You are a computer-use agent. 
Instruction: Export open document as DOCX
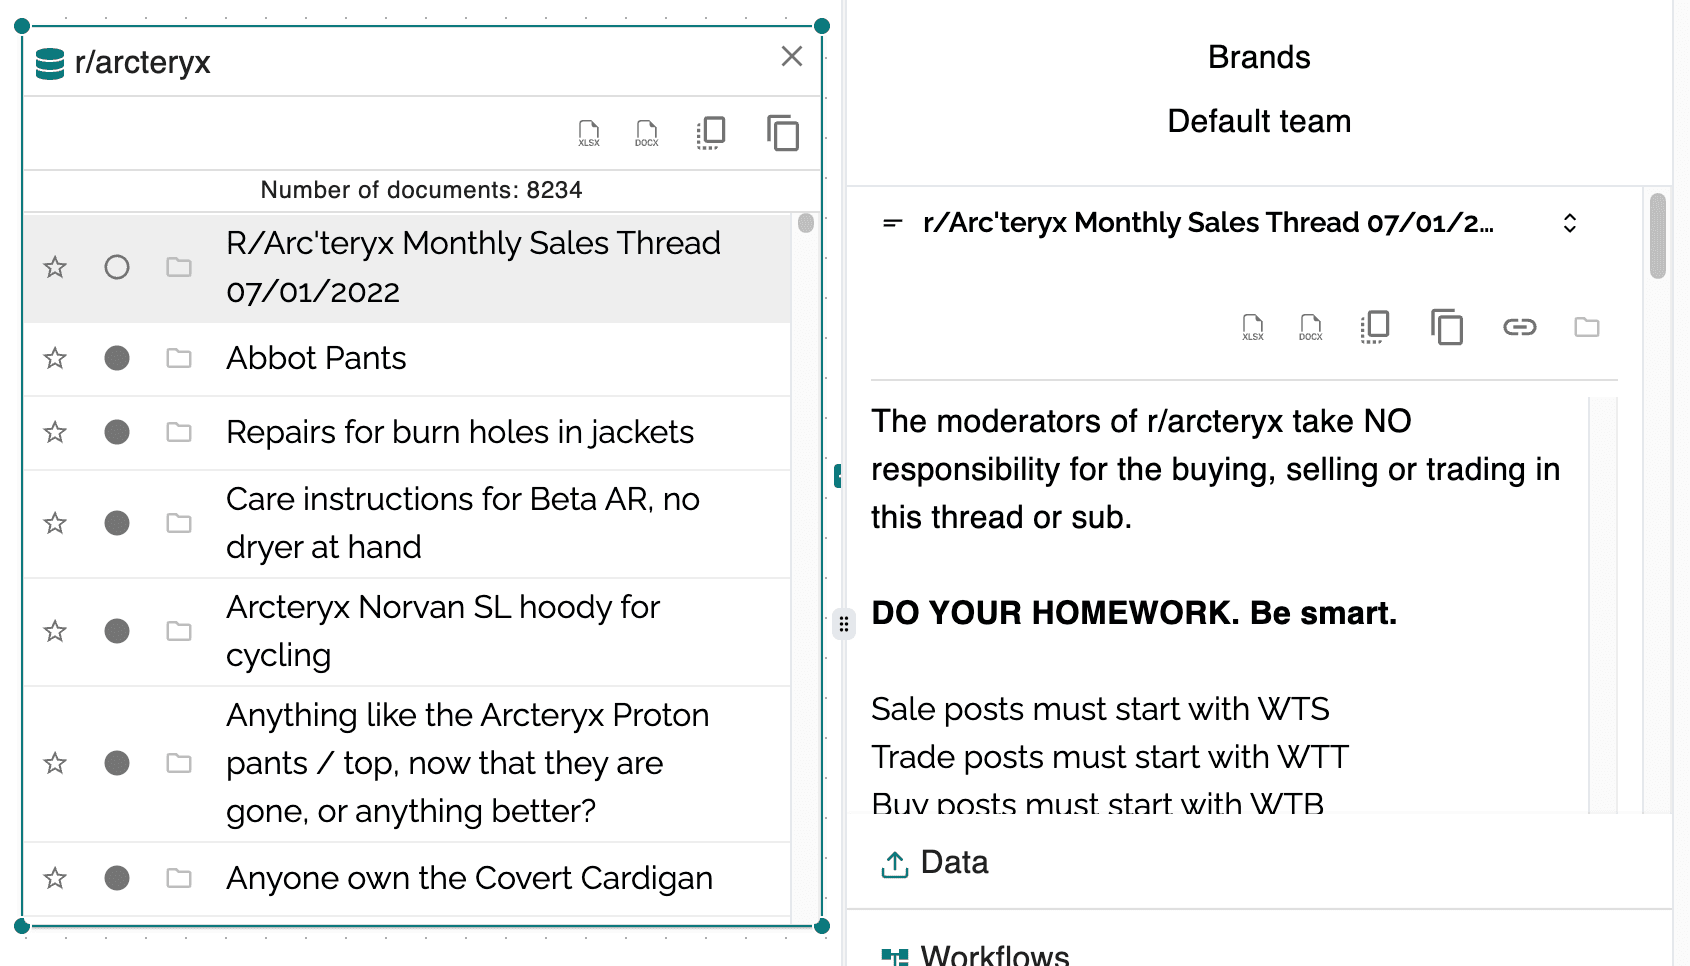click(x=1311, y=327)
